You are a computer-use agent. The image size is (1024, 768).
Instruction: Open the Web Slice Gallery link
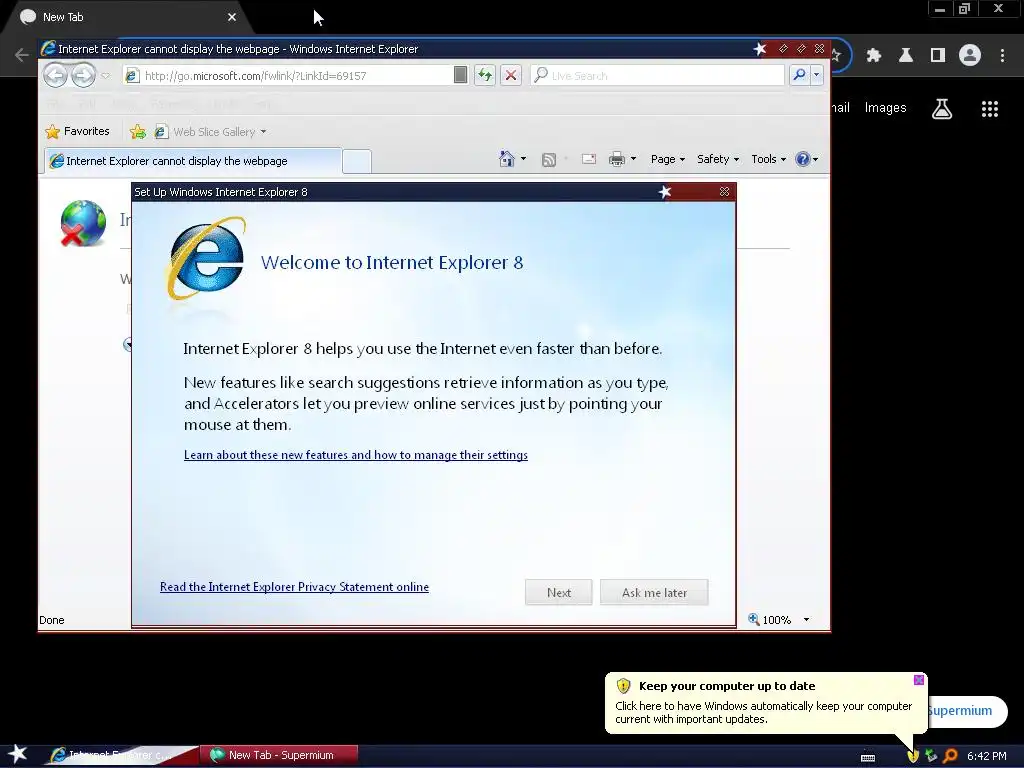pos(205,132)
